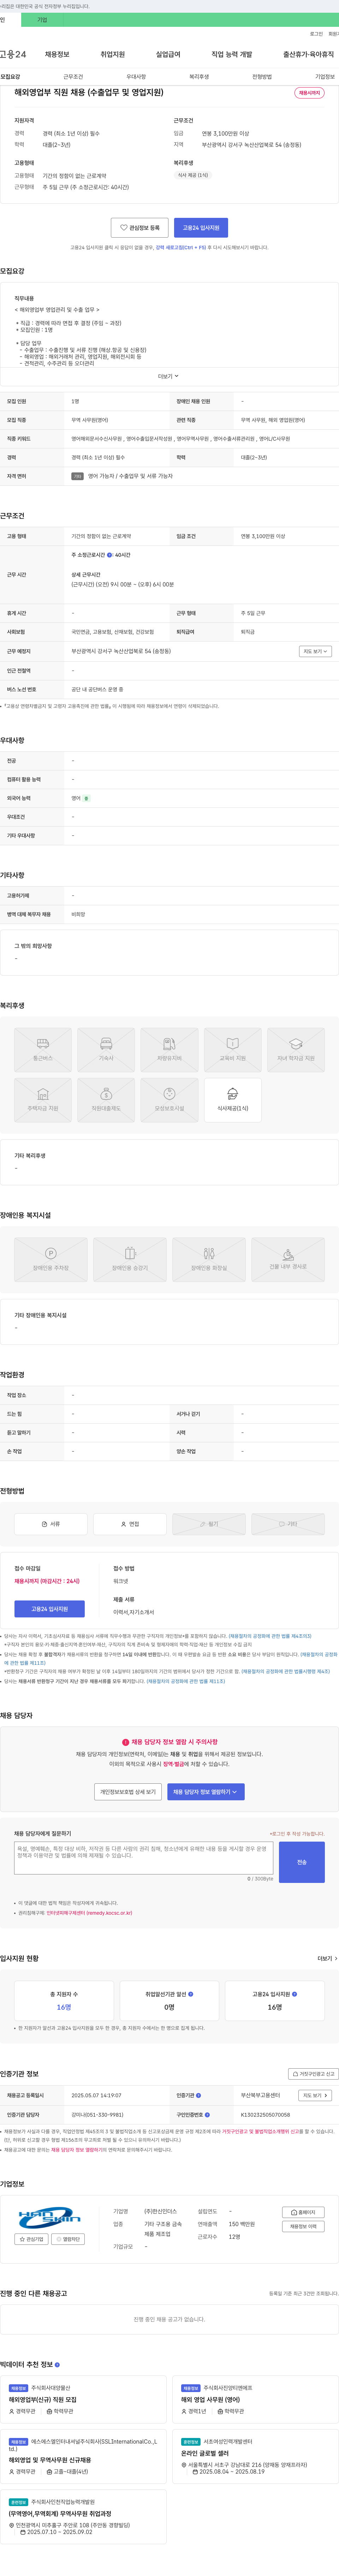Image resolution: width=339 pixels, height=2576 pixels.
Task: Click the blue 전송 send button
Action: click(302, 1862)
